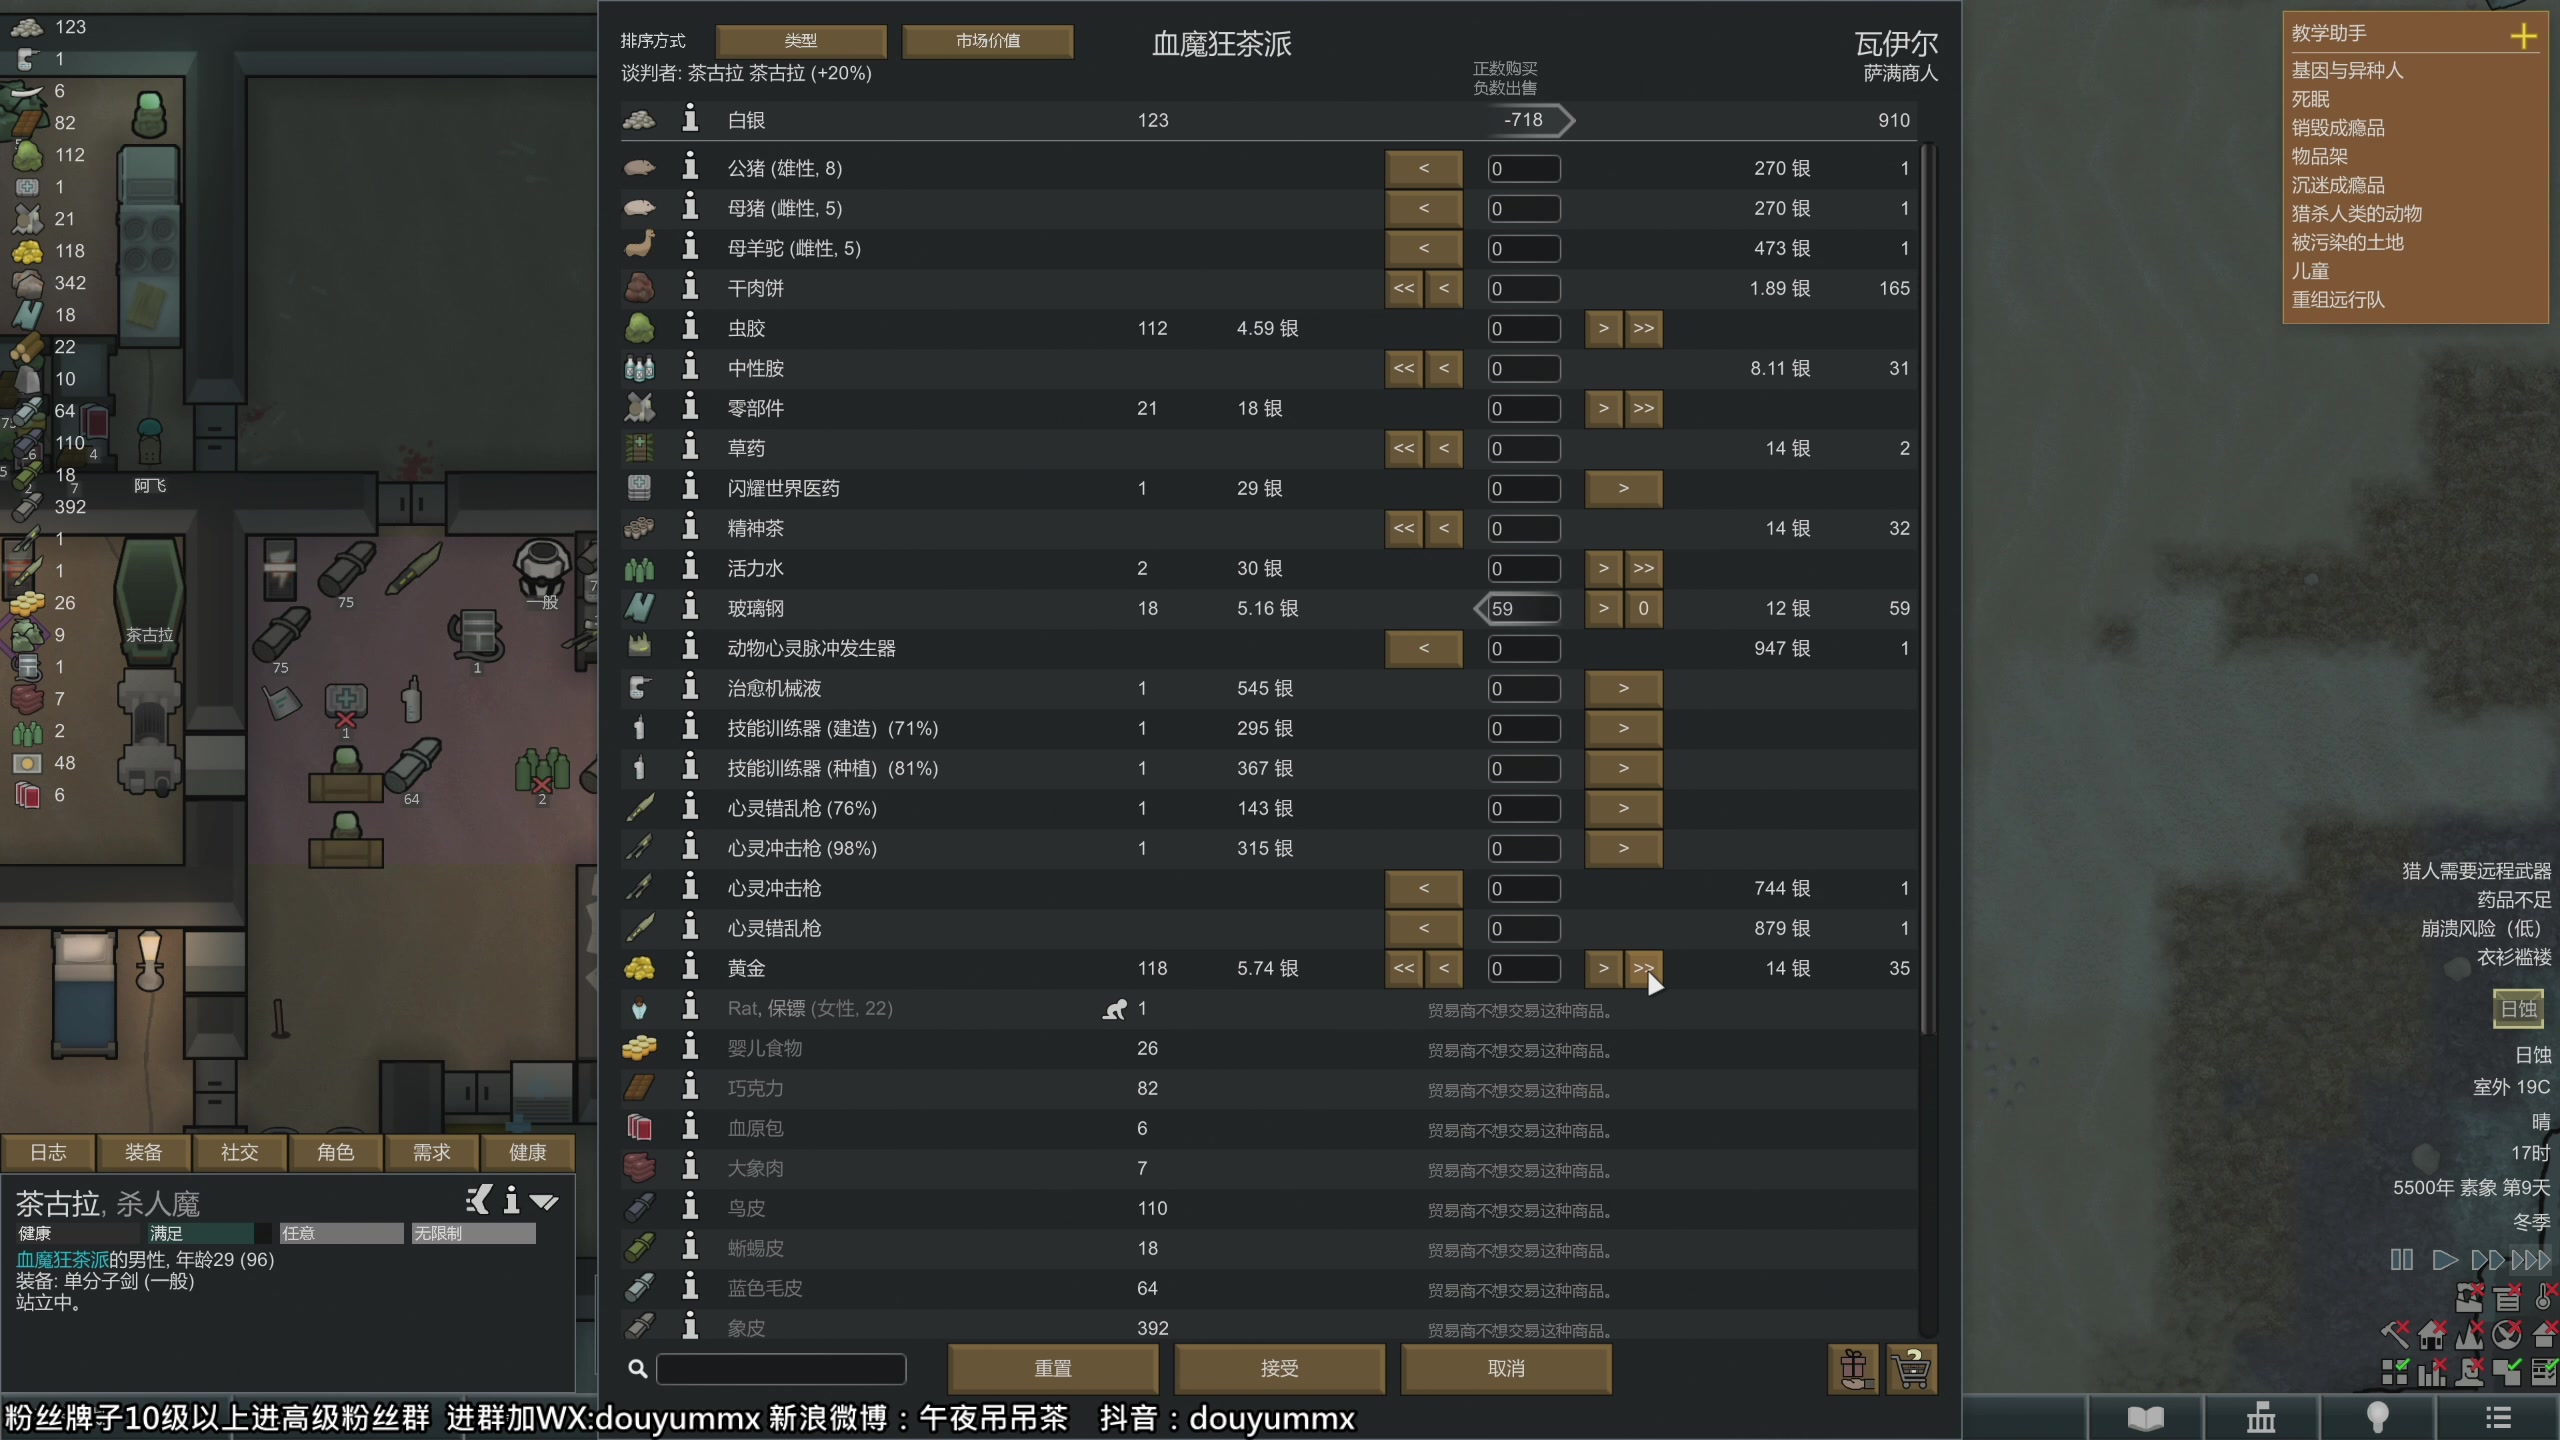Open 装备 tab

pos(144,1152)
